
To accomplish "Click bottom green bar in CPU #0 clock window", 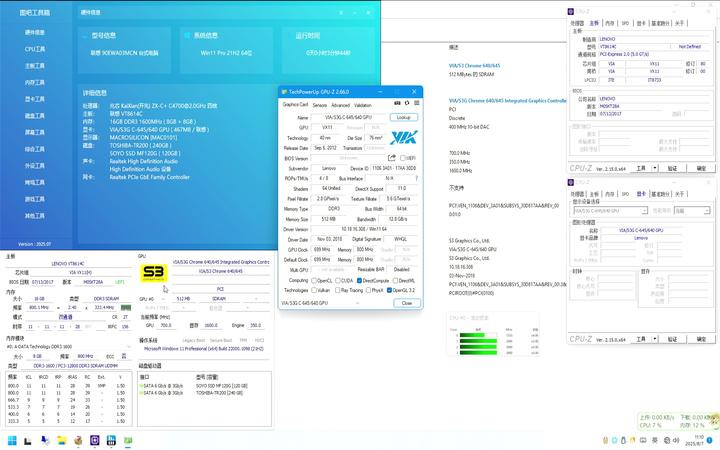I will coord(478,352).
